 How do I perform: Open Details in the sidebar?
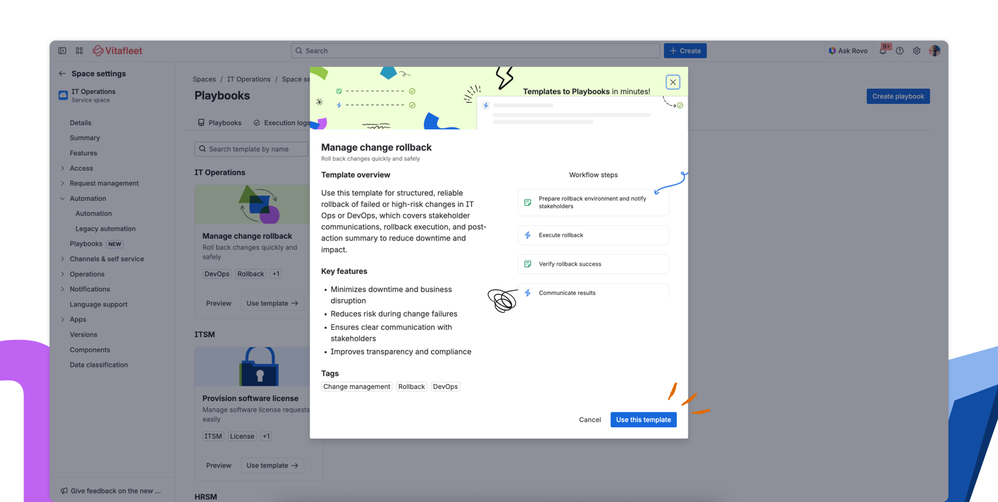[81, 123]
